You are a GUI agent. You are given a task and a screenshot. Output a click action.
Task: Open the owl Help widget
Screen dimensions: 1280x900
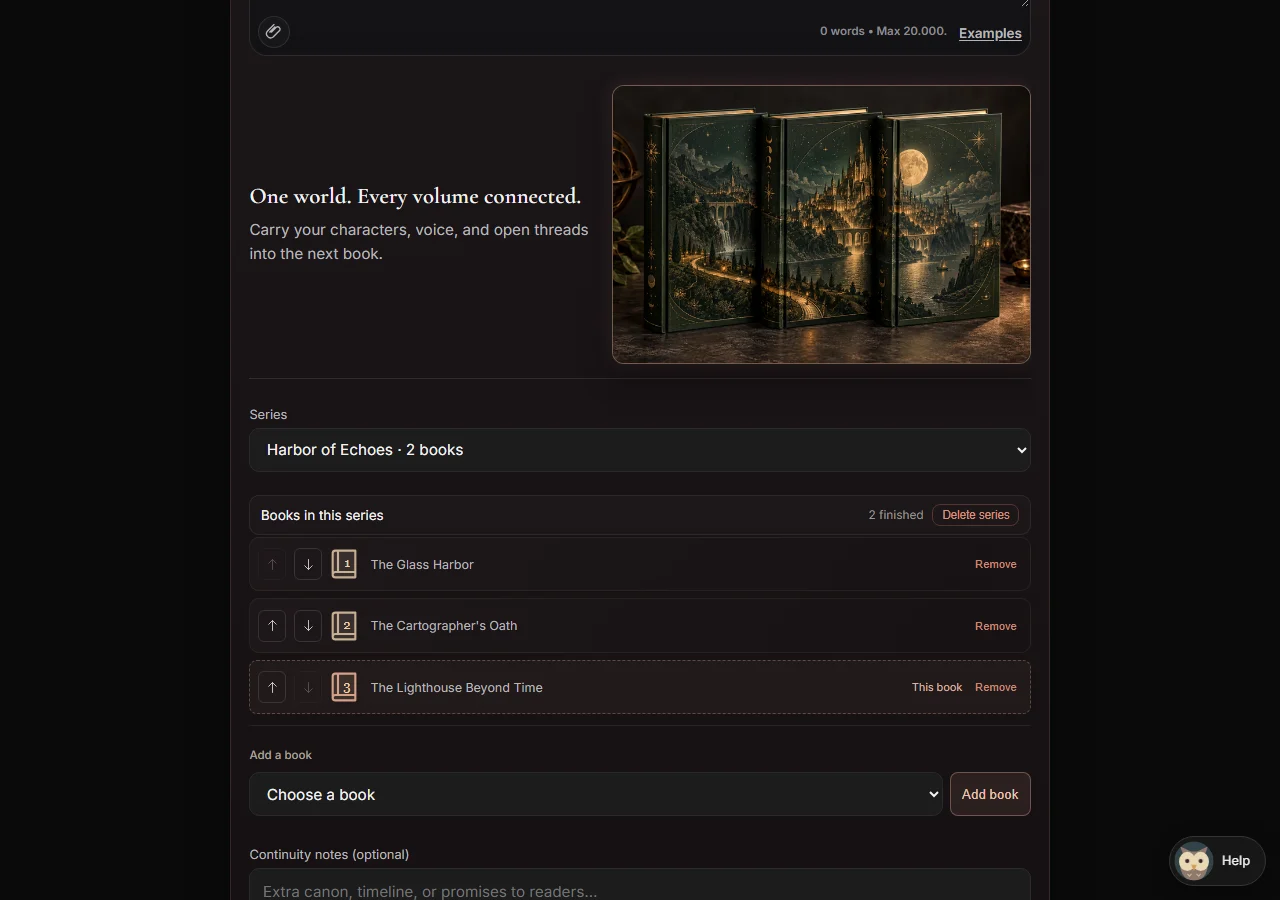pyautogui.click(x=1217, y=860)
